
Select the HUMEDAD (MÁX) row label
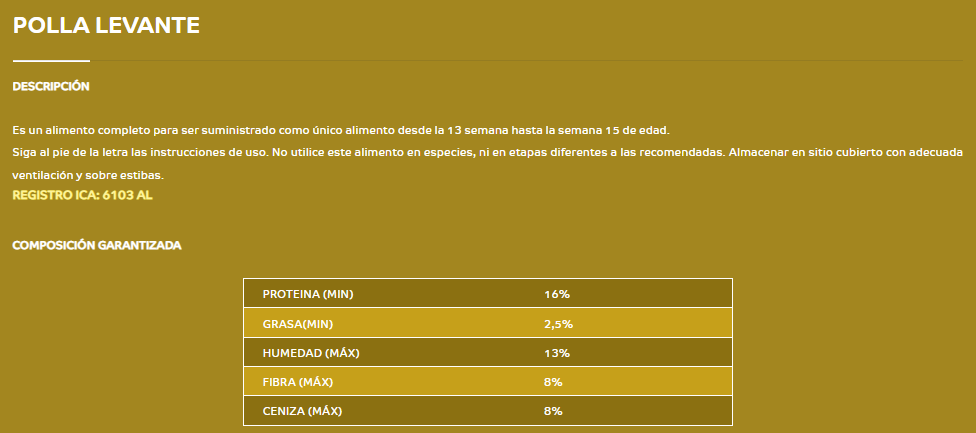(x=311, y=353)
